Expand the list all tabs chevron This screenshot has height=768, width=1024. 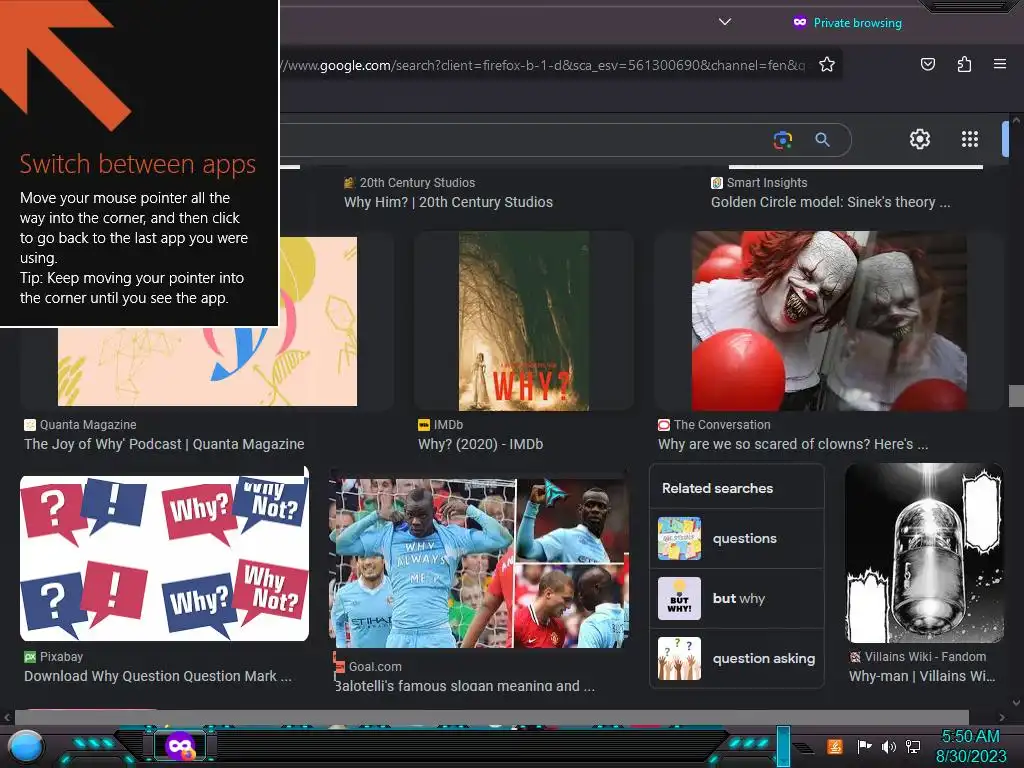point(724,22)
